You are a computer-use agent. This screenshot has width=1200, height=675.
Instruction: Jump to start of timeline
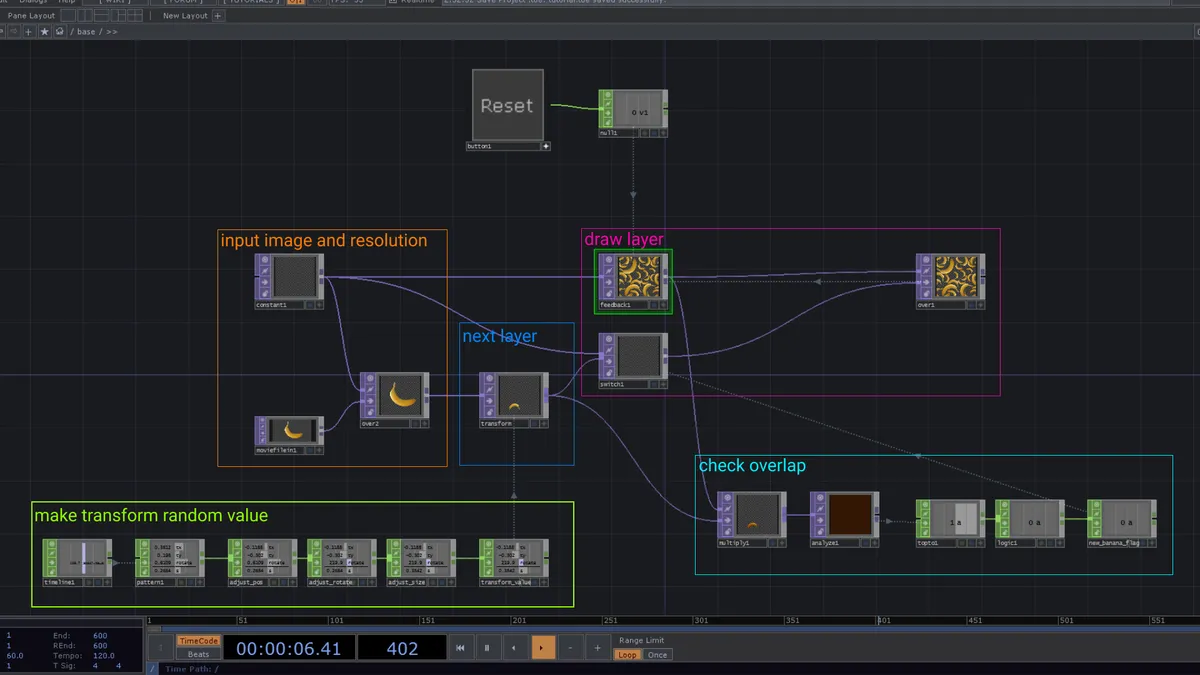[460, 648]
